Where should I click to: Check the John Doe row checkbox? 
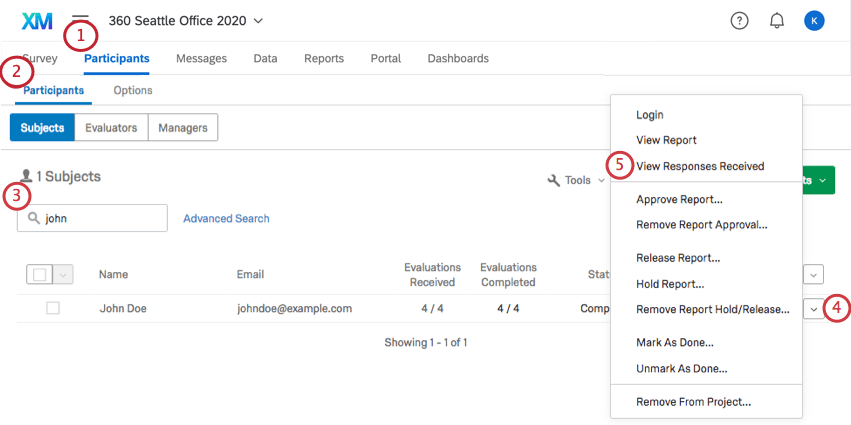[53, 308]
